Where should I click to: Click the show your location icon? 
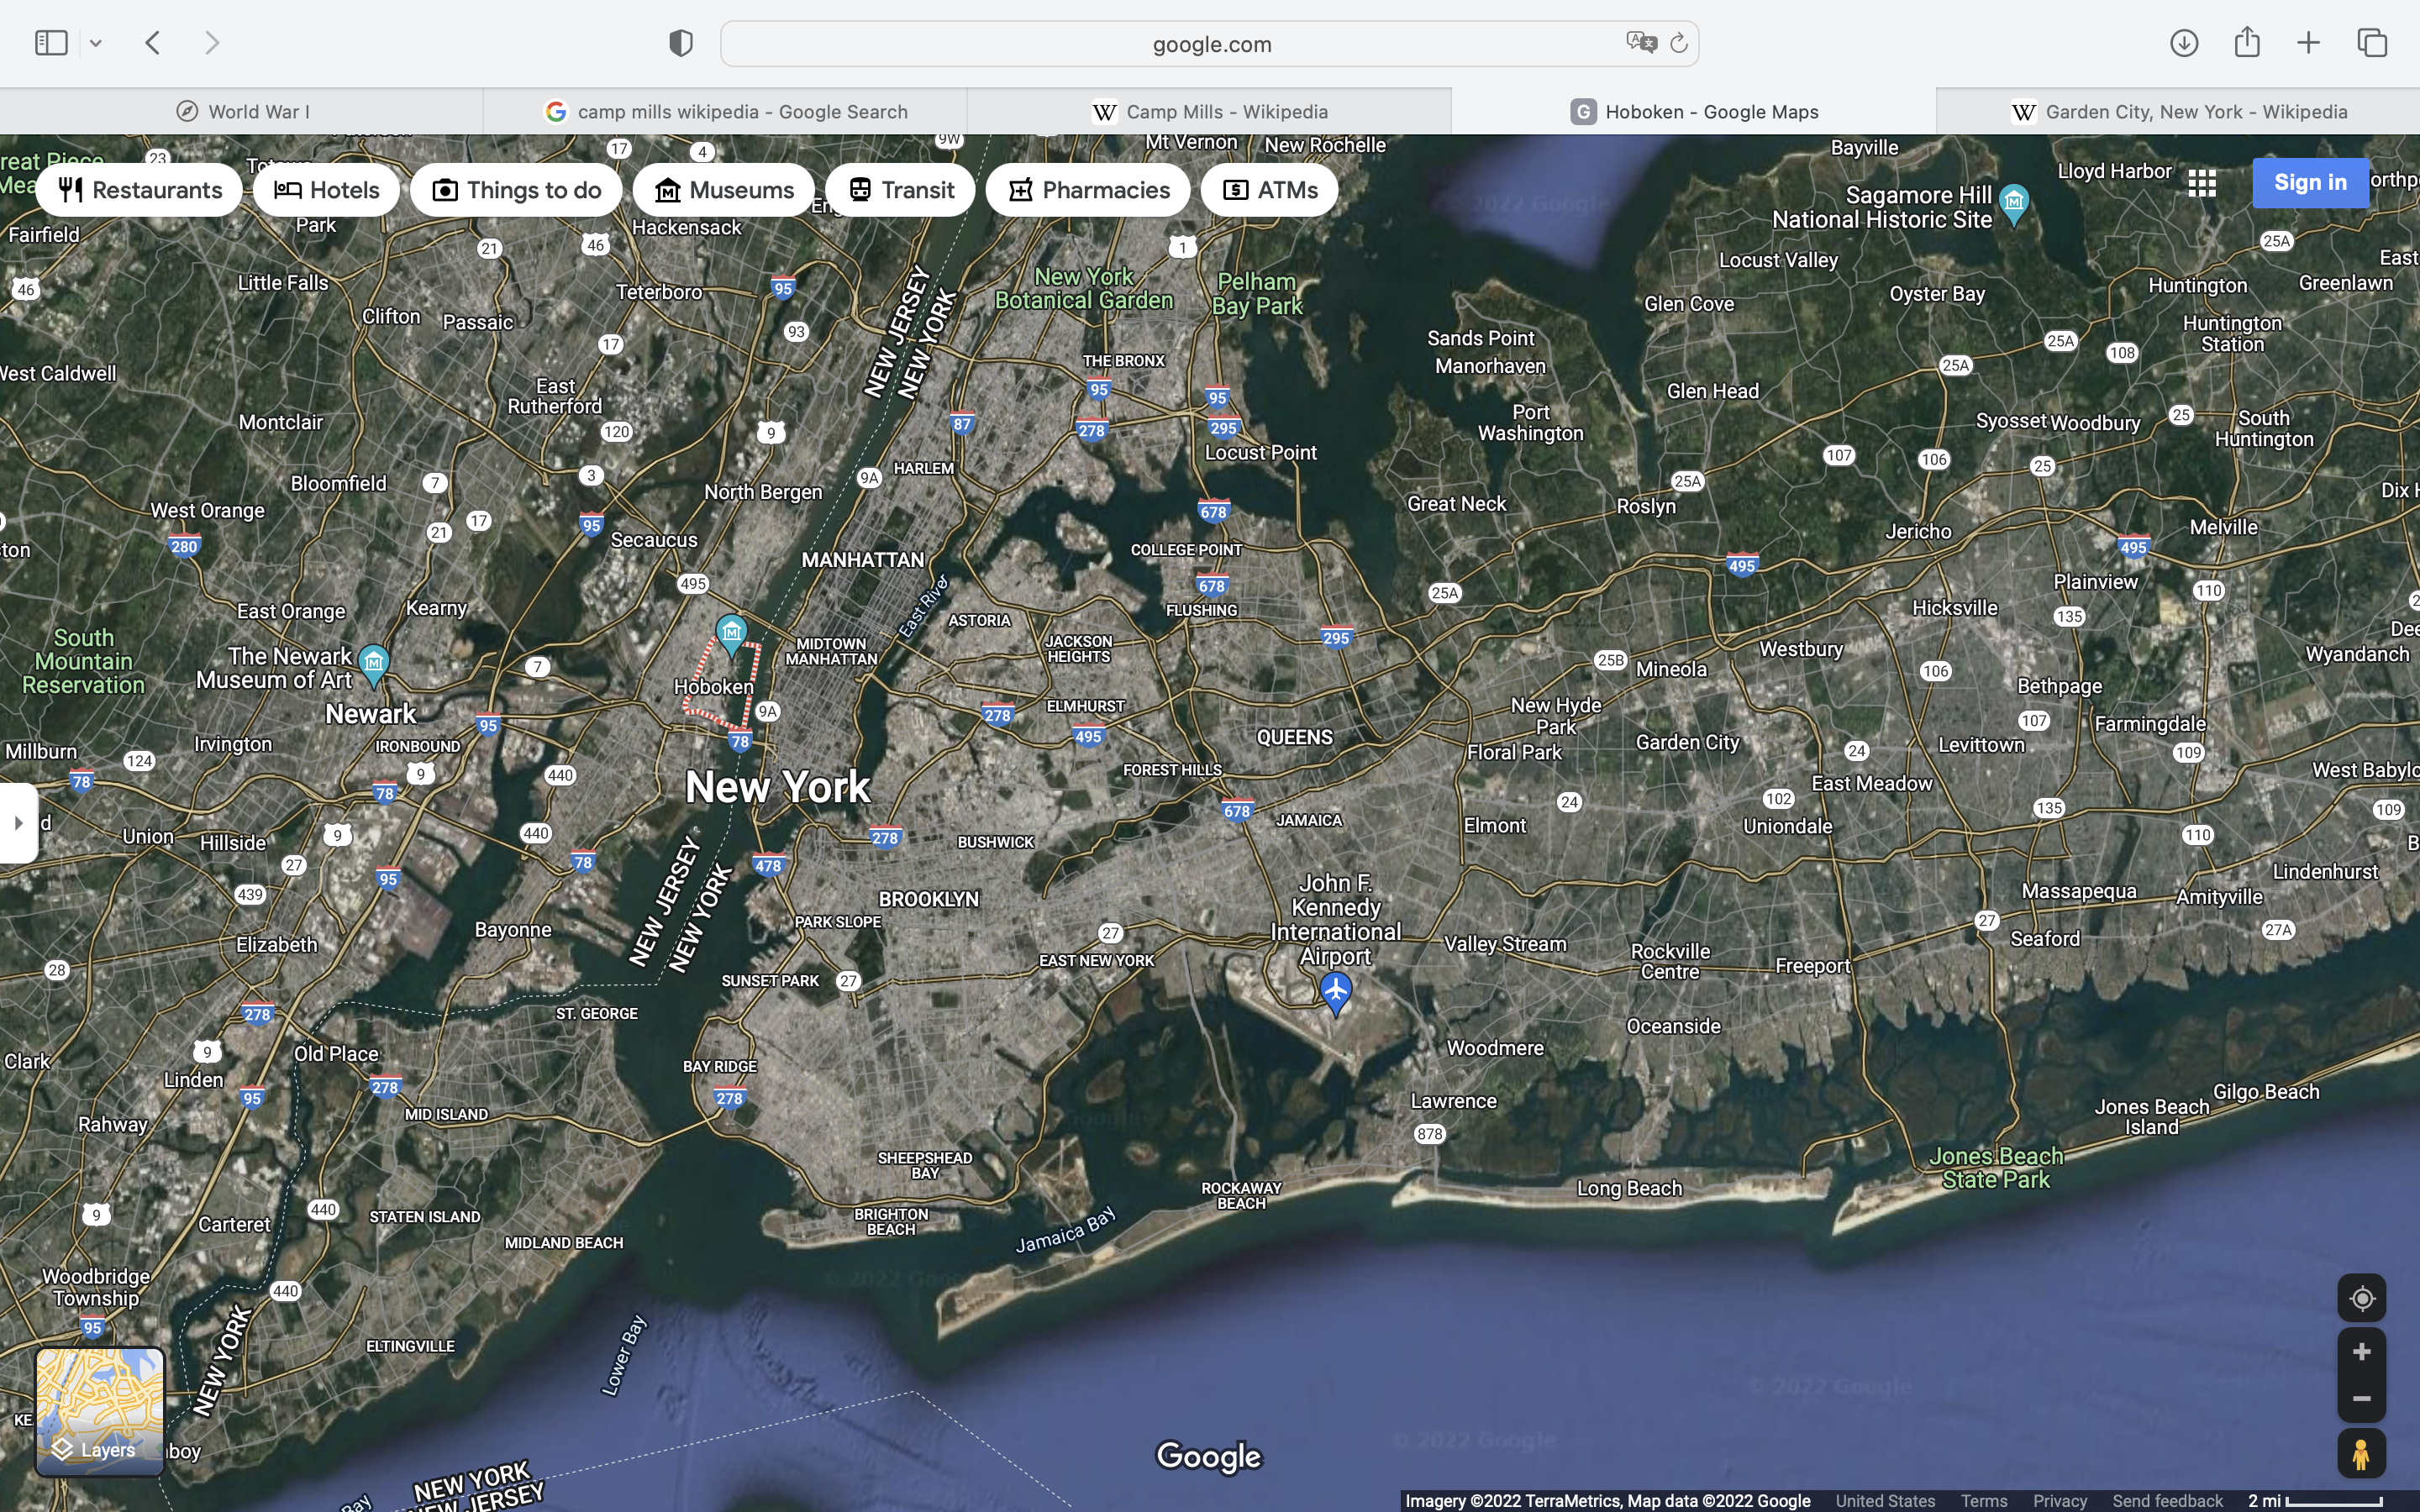tap(2361, 1298)
